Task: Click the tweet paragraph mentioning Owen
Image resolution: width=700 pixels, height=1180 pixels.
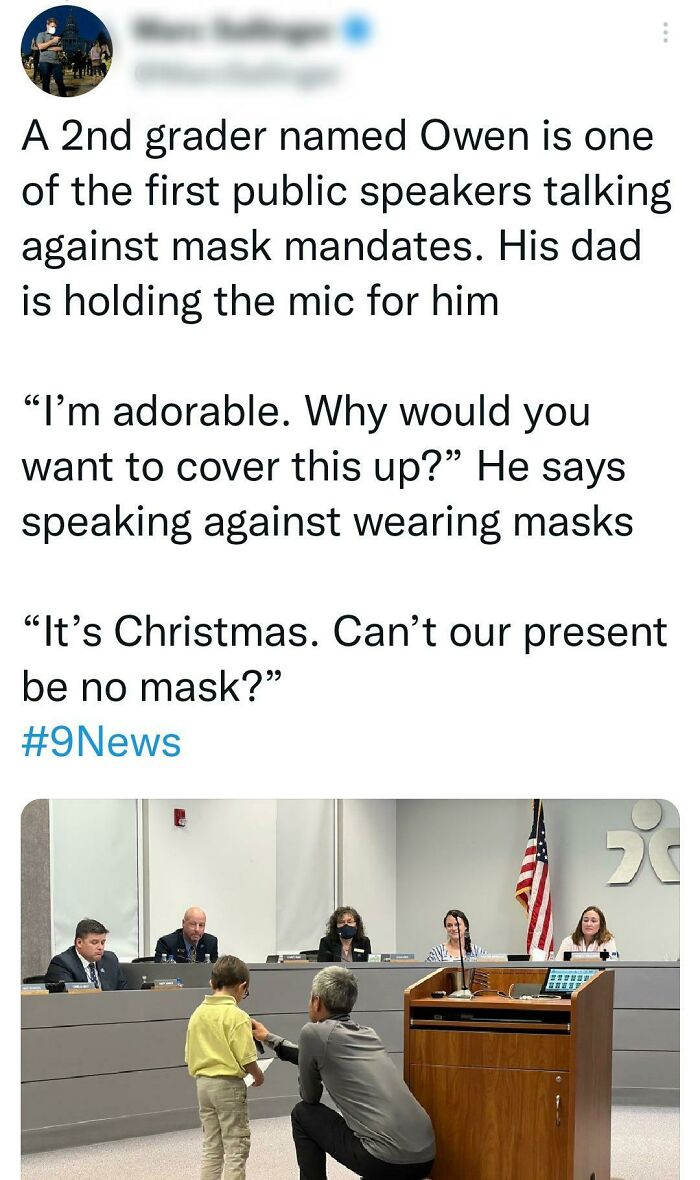Action: click(x=346, y=219)
